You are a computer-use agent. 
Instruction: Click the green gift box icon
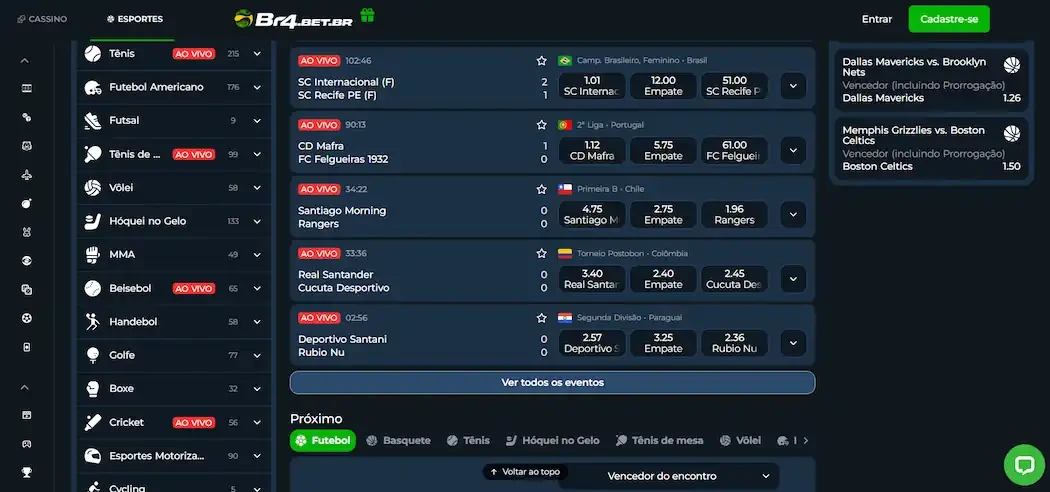367,15
